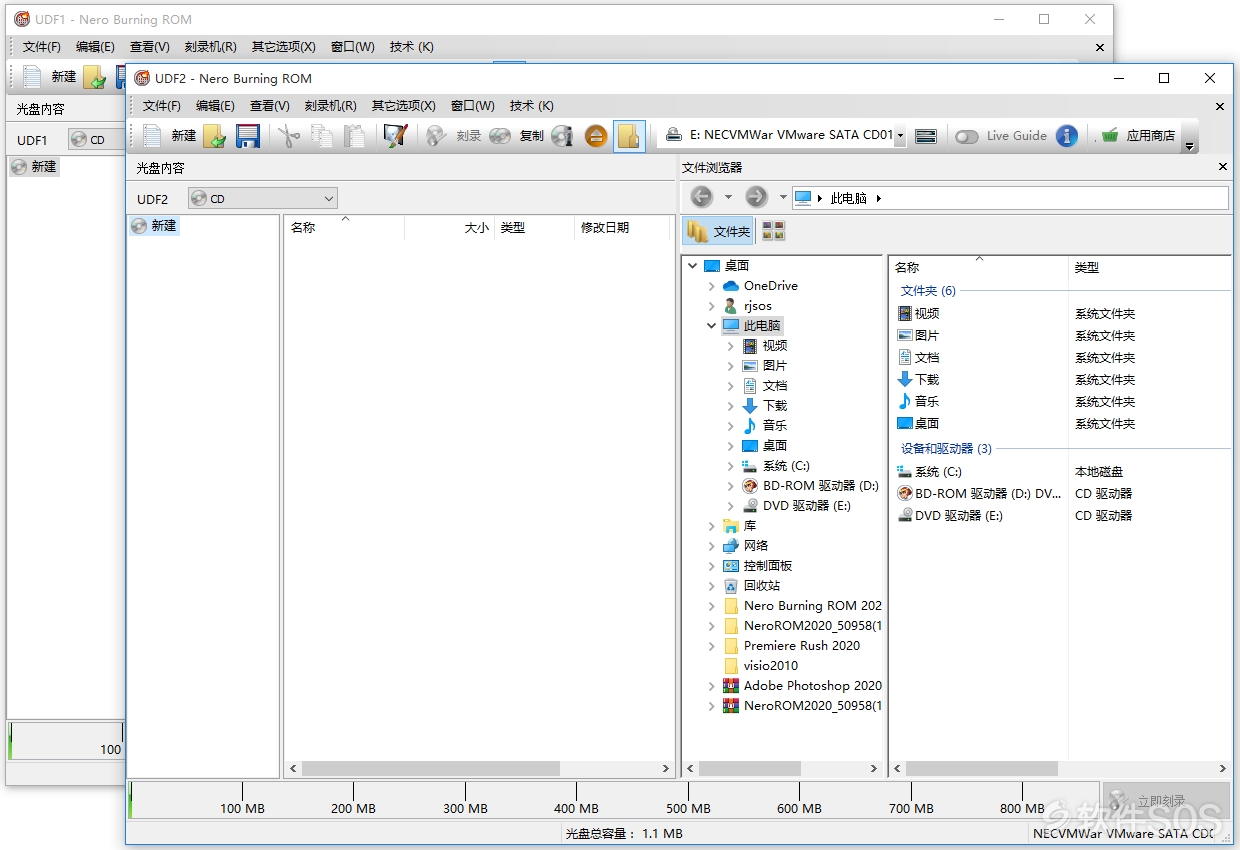Click the orange Eject disc icon

tap(596, 136)
